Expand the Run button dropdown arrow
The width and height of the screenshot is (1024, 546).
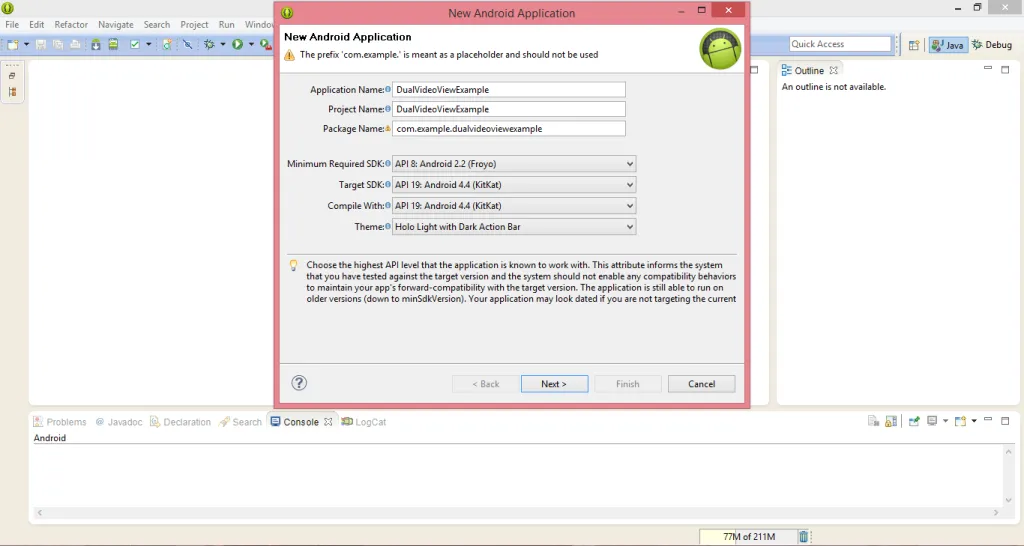pyautogui.click(x=251, y=44)
